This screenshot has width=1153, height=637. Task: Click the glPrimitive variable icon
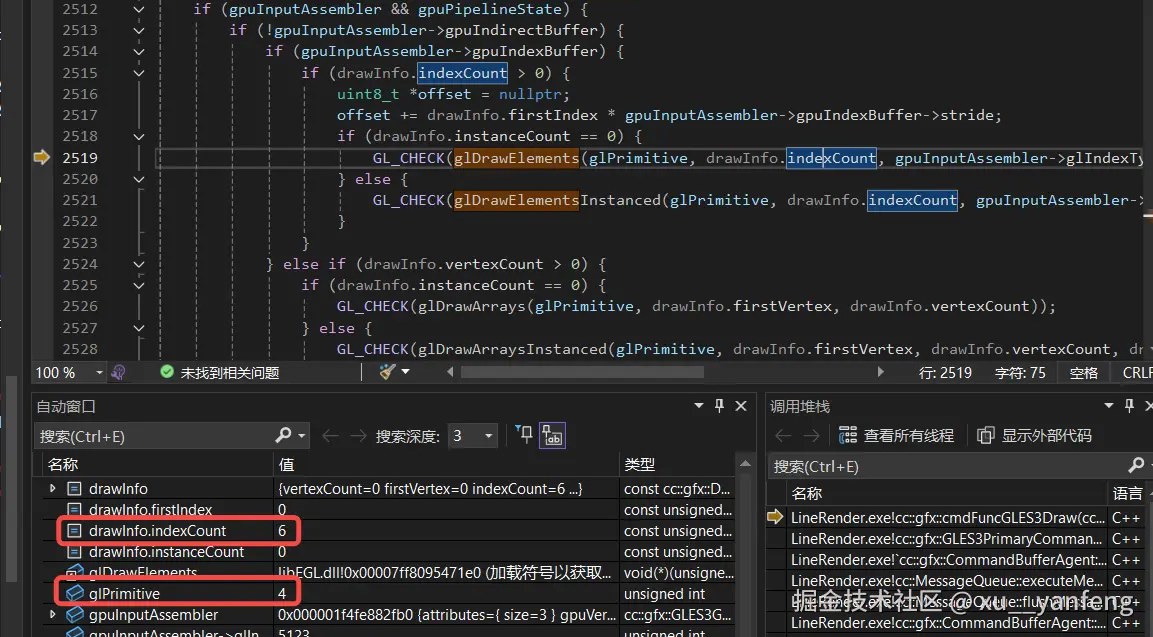(x=75, y=594)
